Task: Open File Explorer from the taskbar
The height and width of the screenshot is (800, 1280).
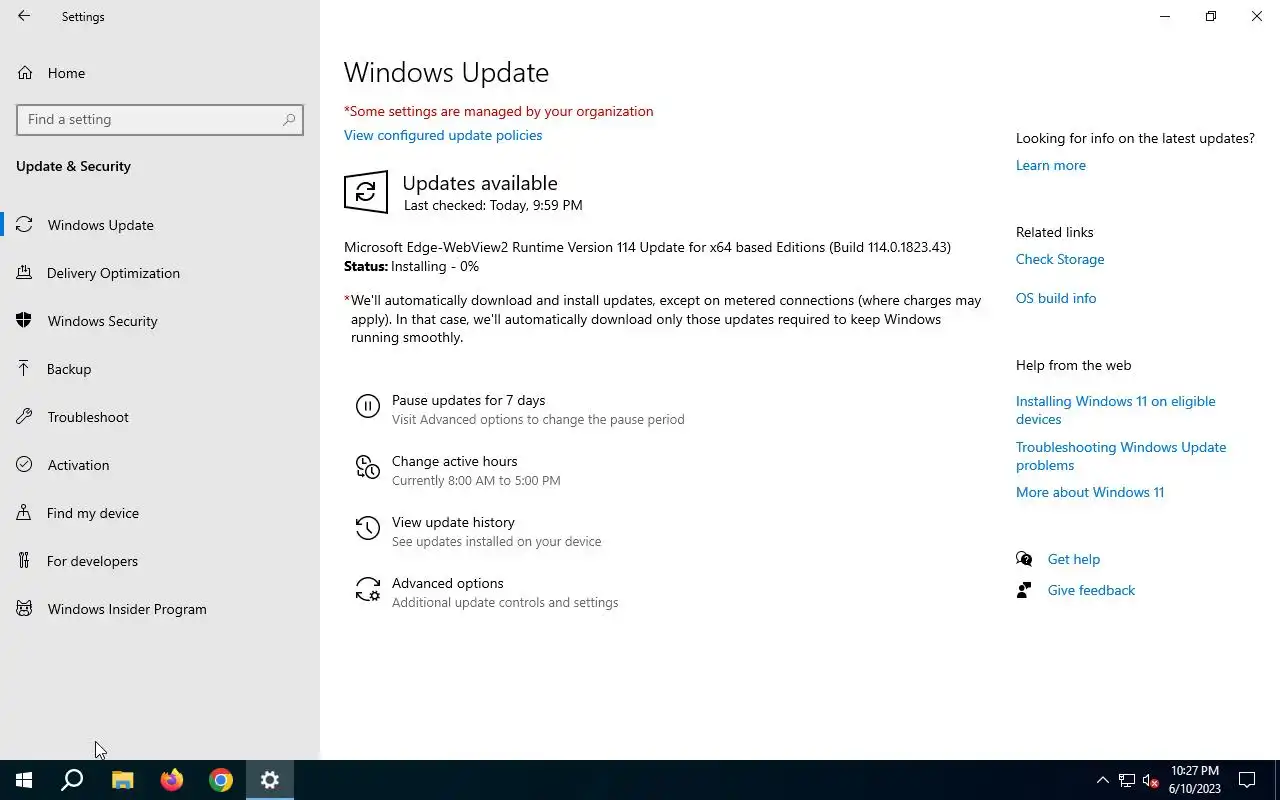Action: 122,780
